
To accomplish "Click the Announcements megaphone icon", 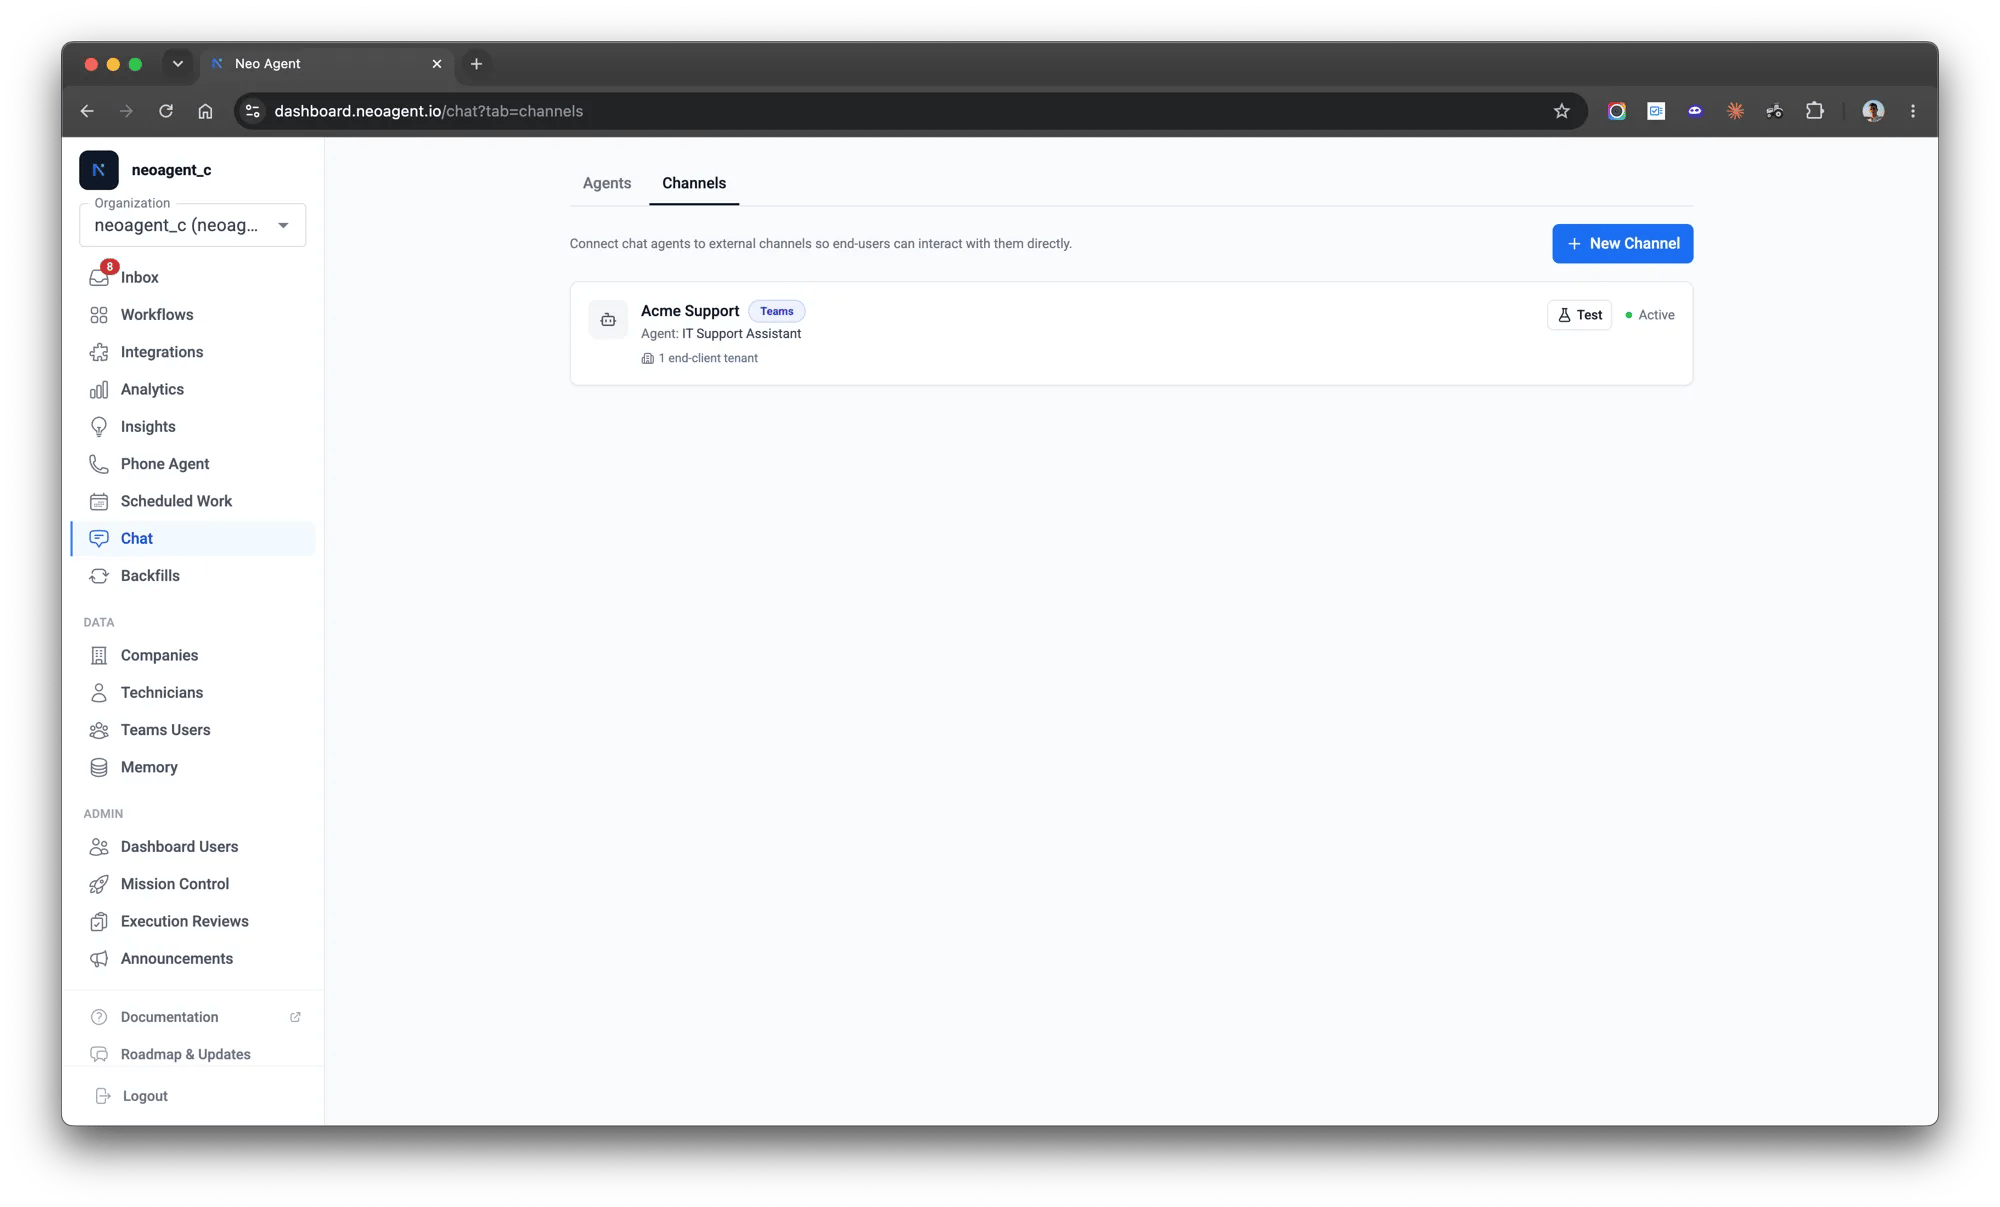I will pyautogui.click(x=99, y=959).
